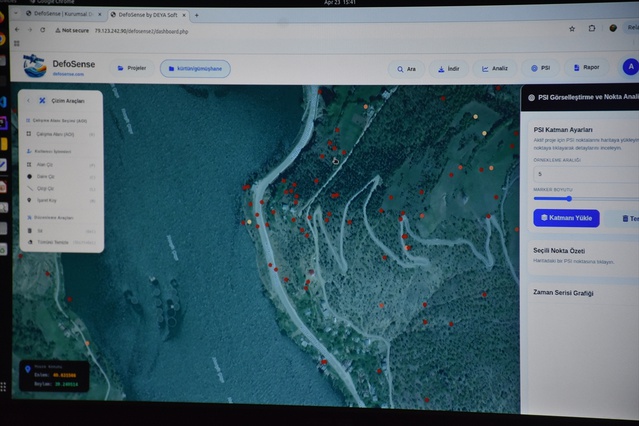Open the tab search dropdown arrow
Screen dimensions: 639x426
click(15, 13)
